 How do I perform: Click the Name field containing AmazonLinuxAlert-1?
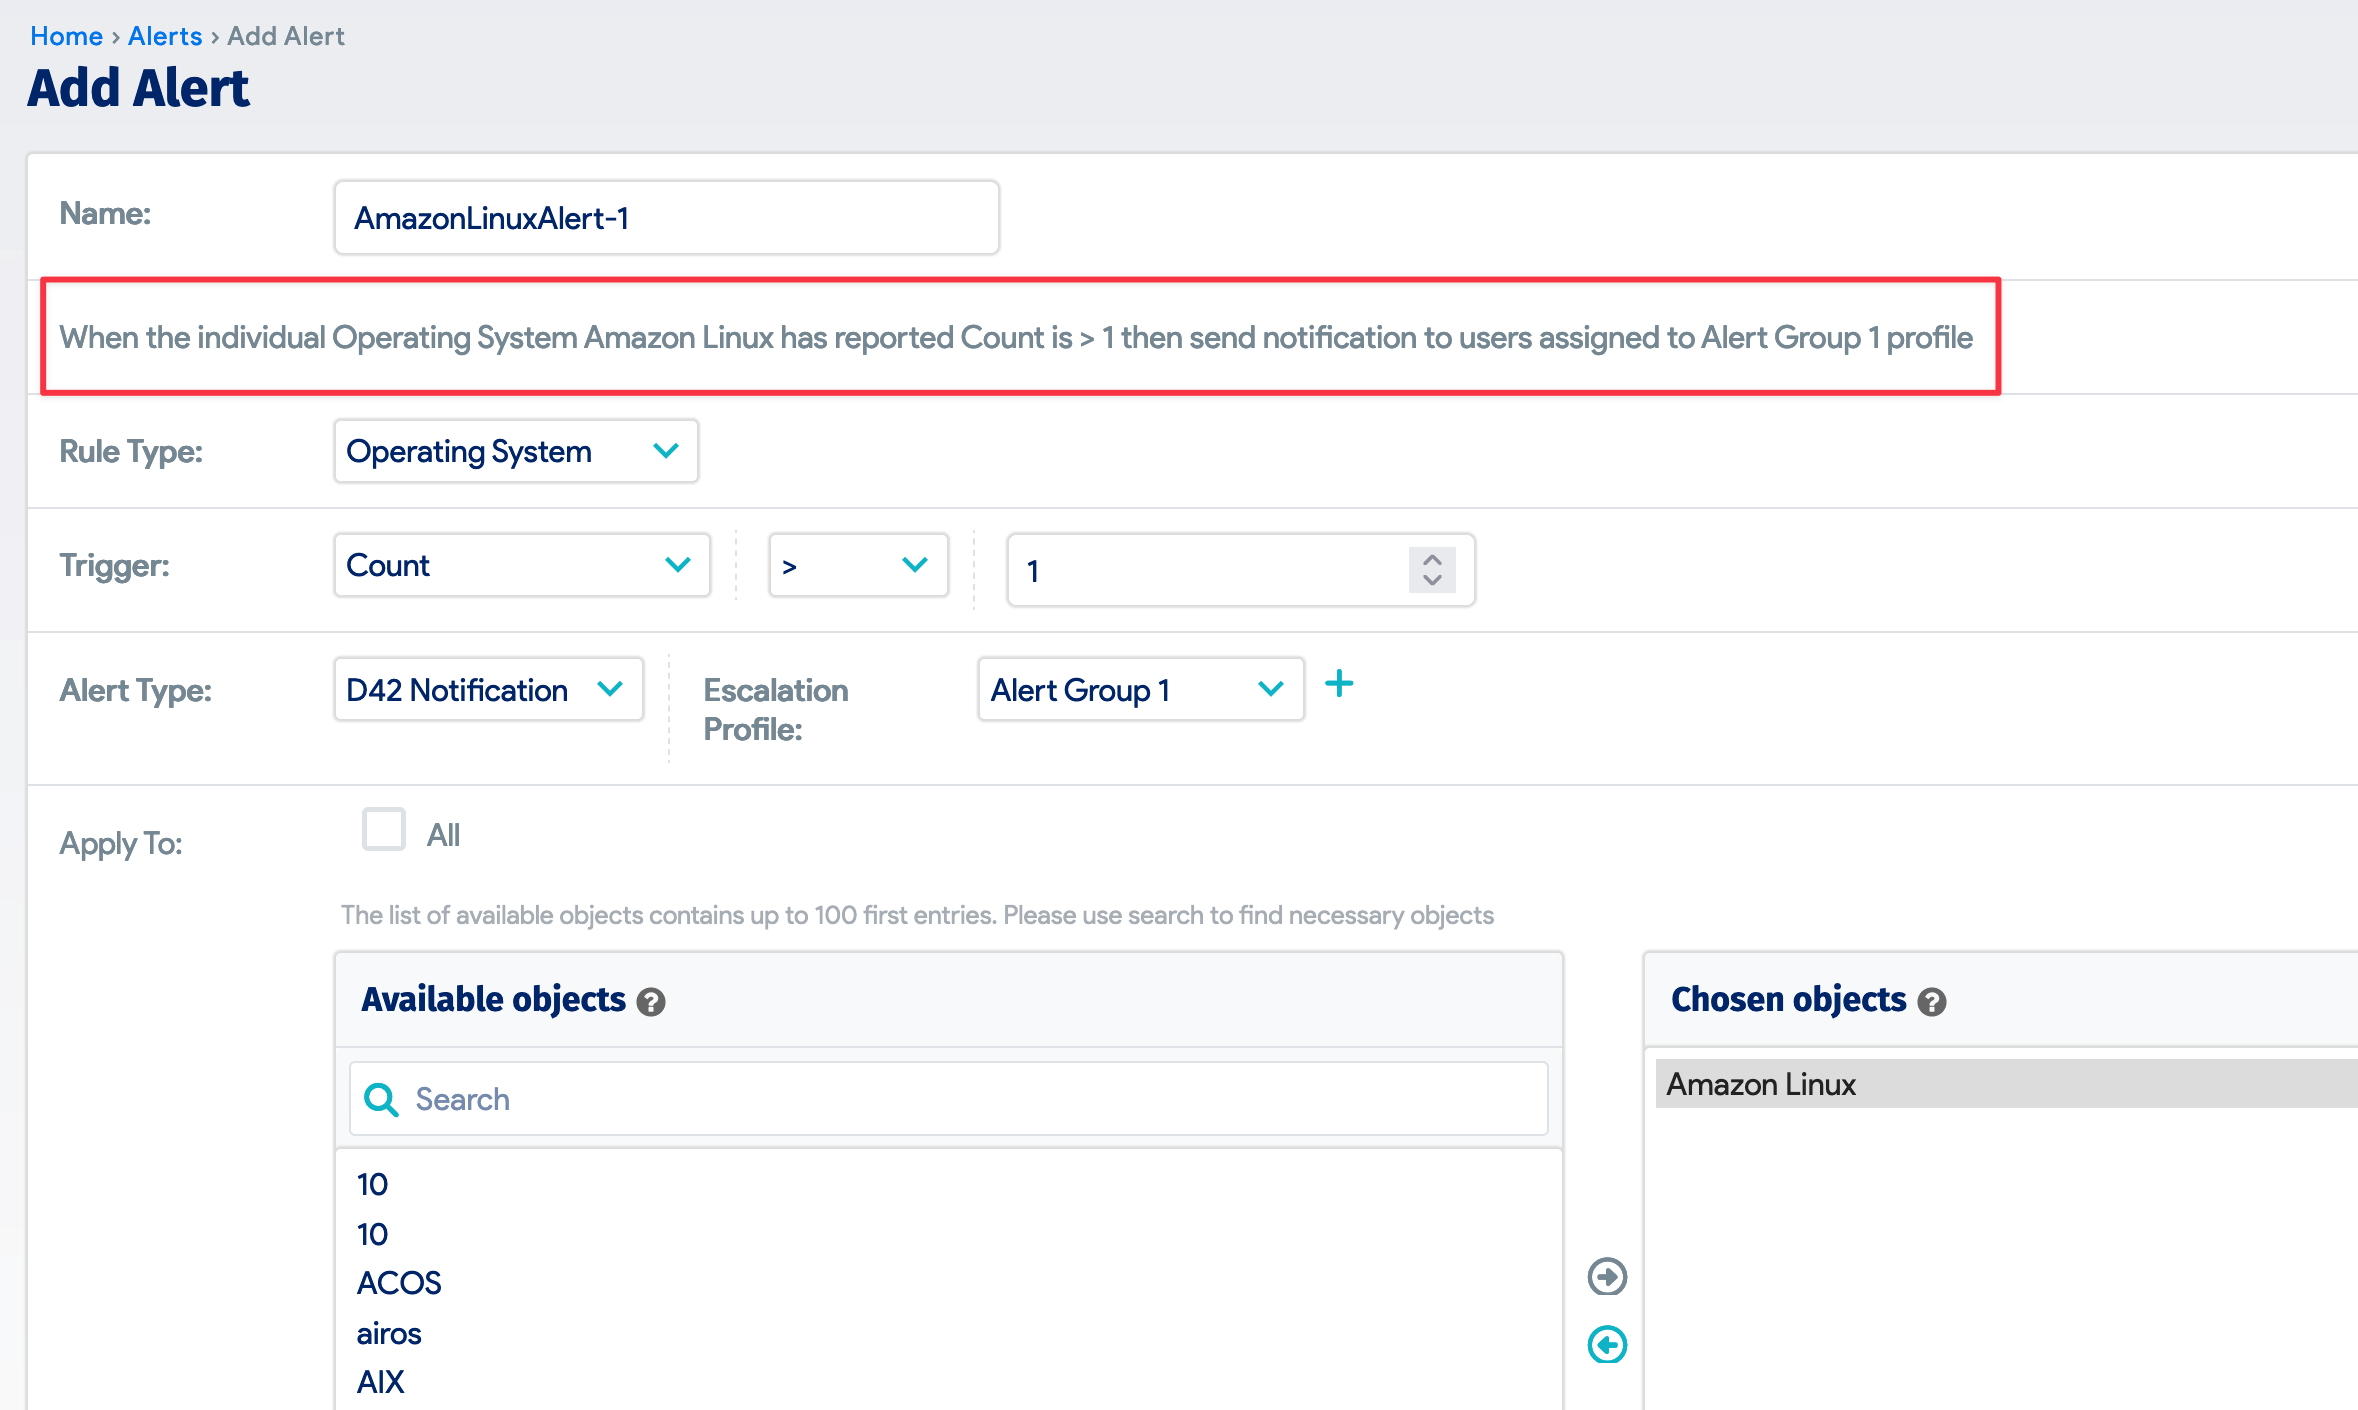[666, 217]
